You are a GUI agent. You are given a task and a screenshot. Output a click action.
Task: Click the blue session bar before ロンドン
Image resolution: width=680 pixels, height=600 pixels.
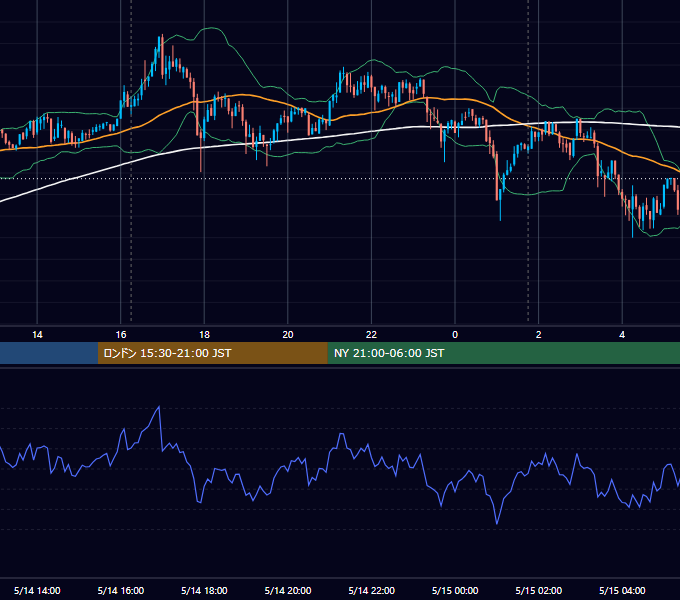[49, 353]
